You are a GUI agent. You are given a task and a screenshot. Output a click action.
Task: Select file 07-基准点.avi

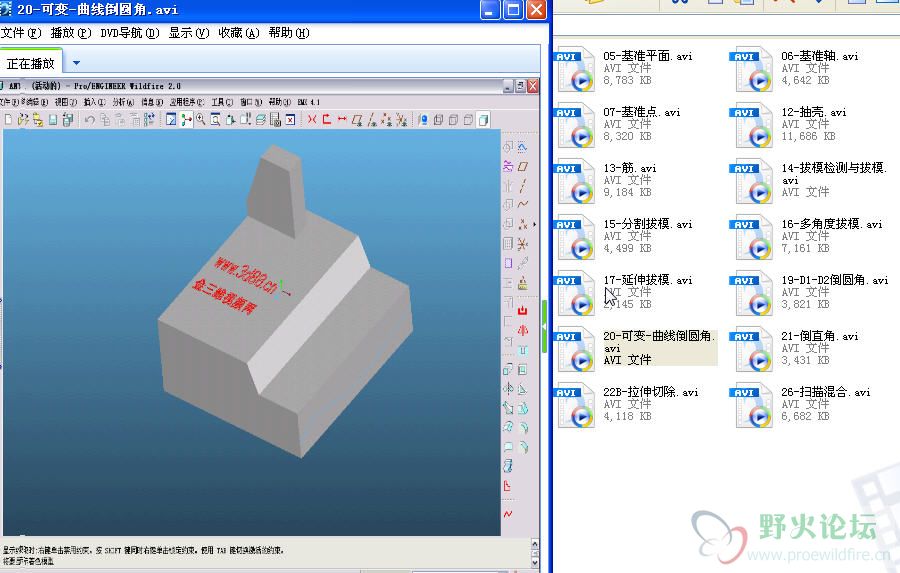(x=642, y=112)
